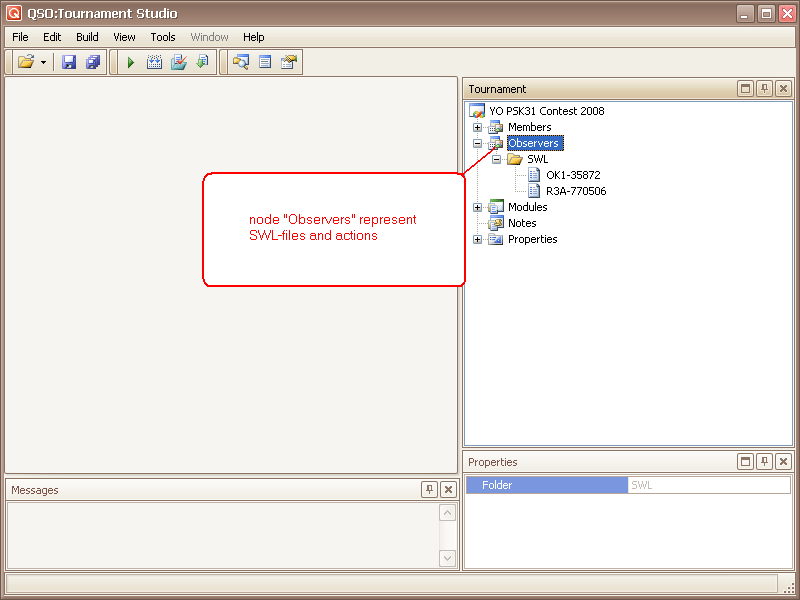Click the Open folder toolbar icon
Screen dimensions: 800x600
[26, 62]
